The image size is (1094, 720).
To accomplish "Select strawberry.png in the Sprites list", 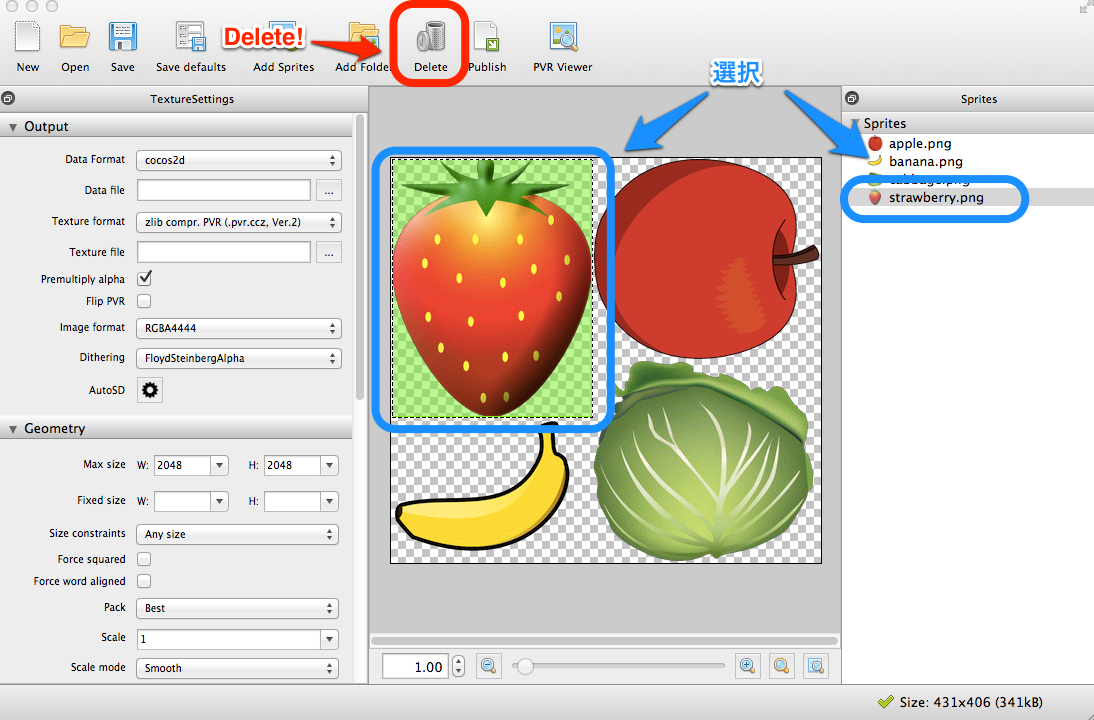I will tap(935, 198).
